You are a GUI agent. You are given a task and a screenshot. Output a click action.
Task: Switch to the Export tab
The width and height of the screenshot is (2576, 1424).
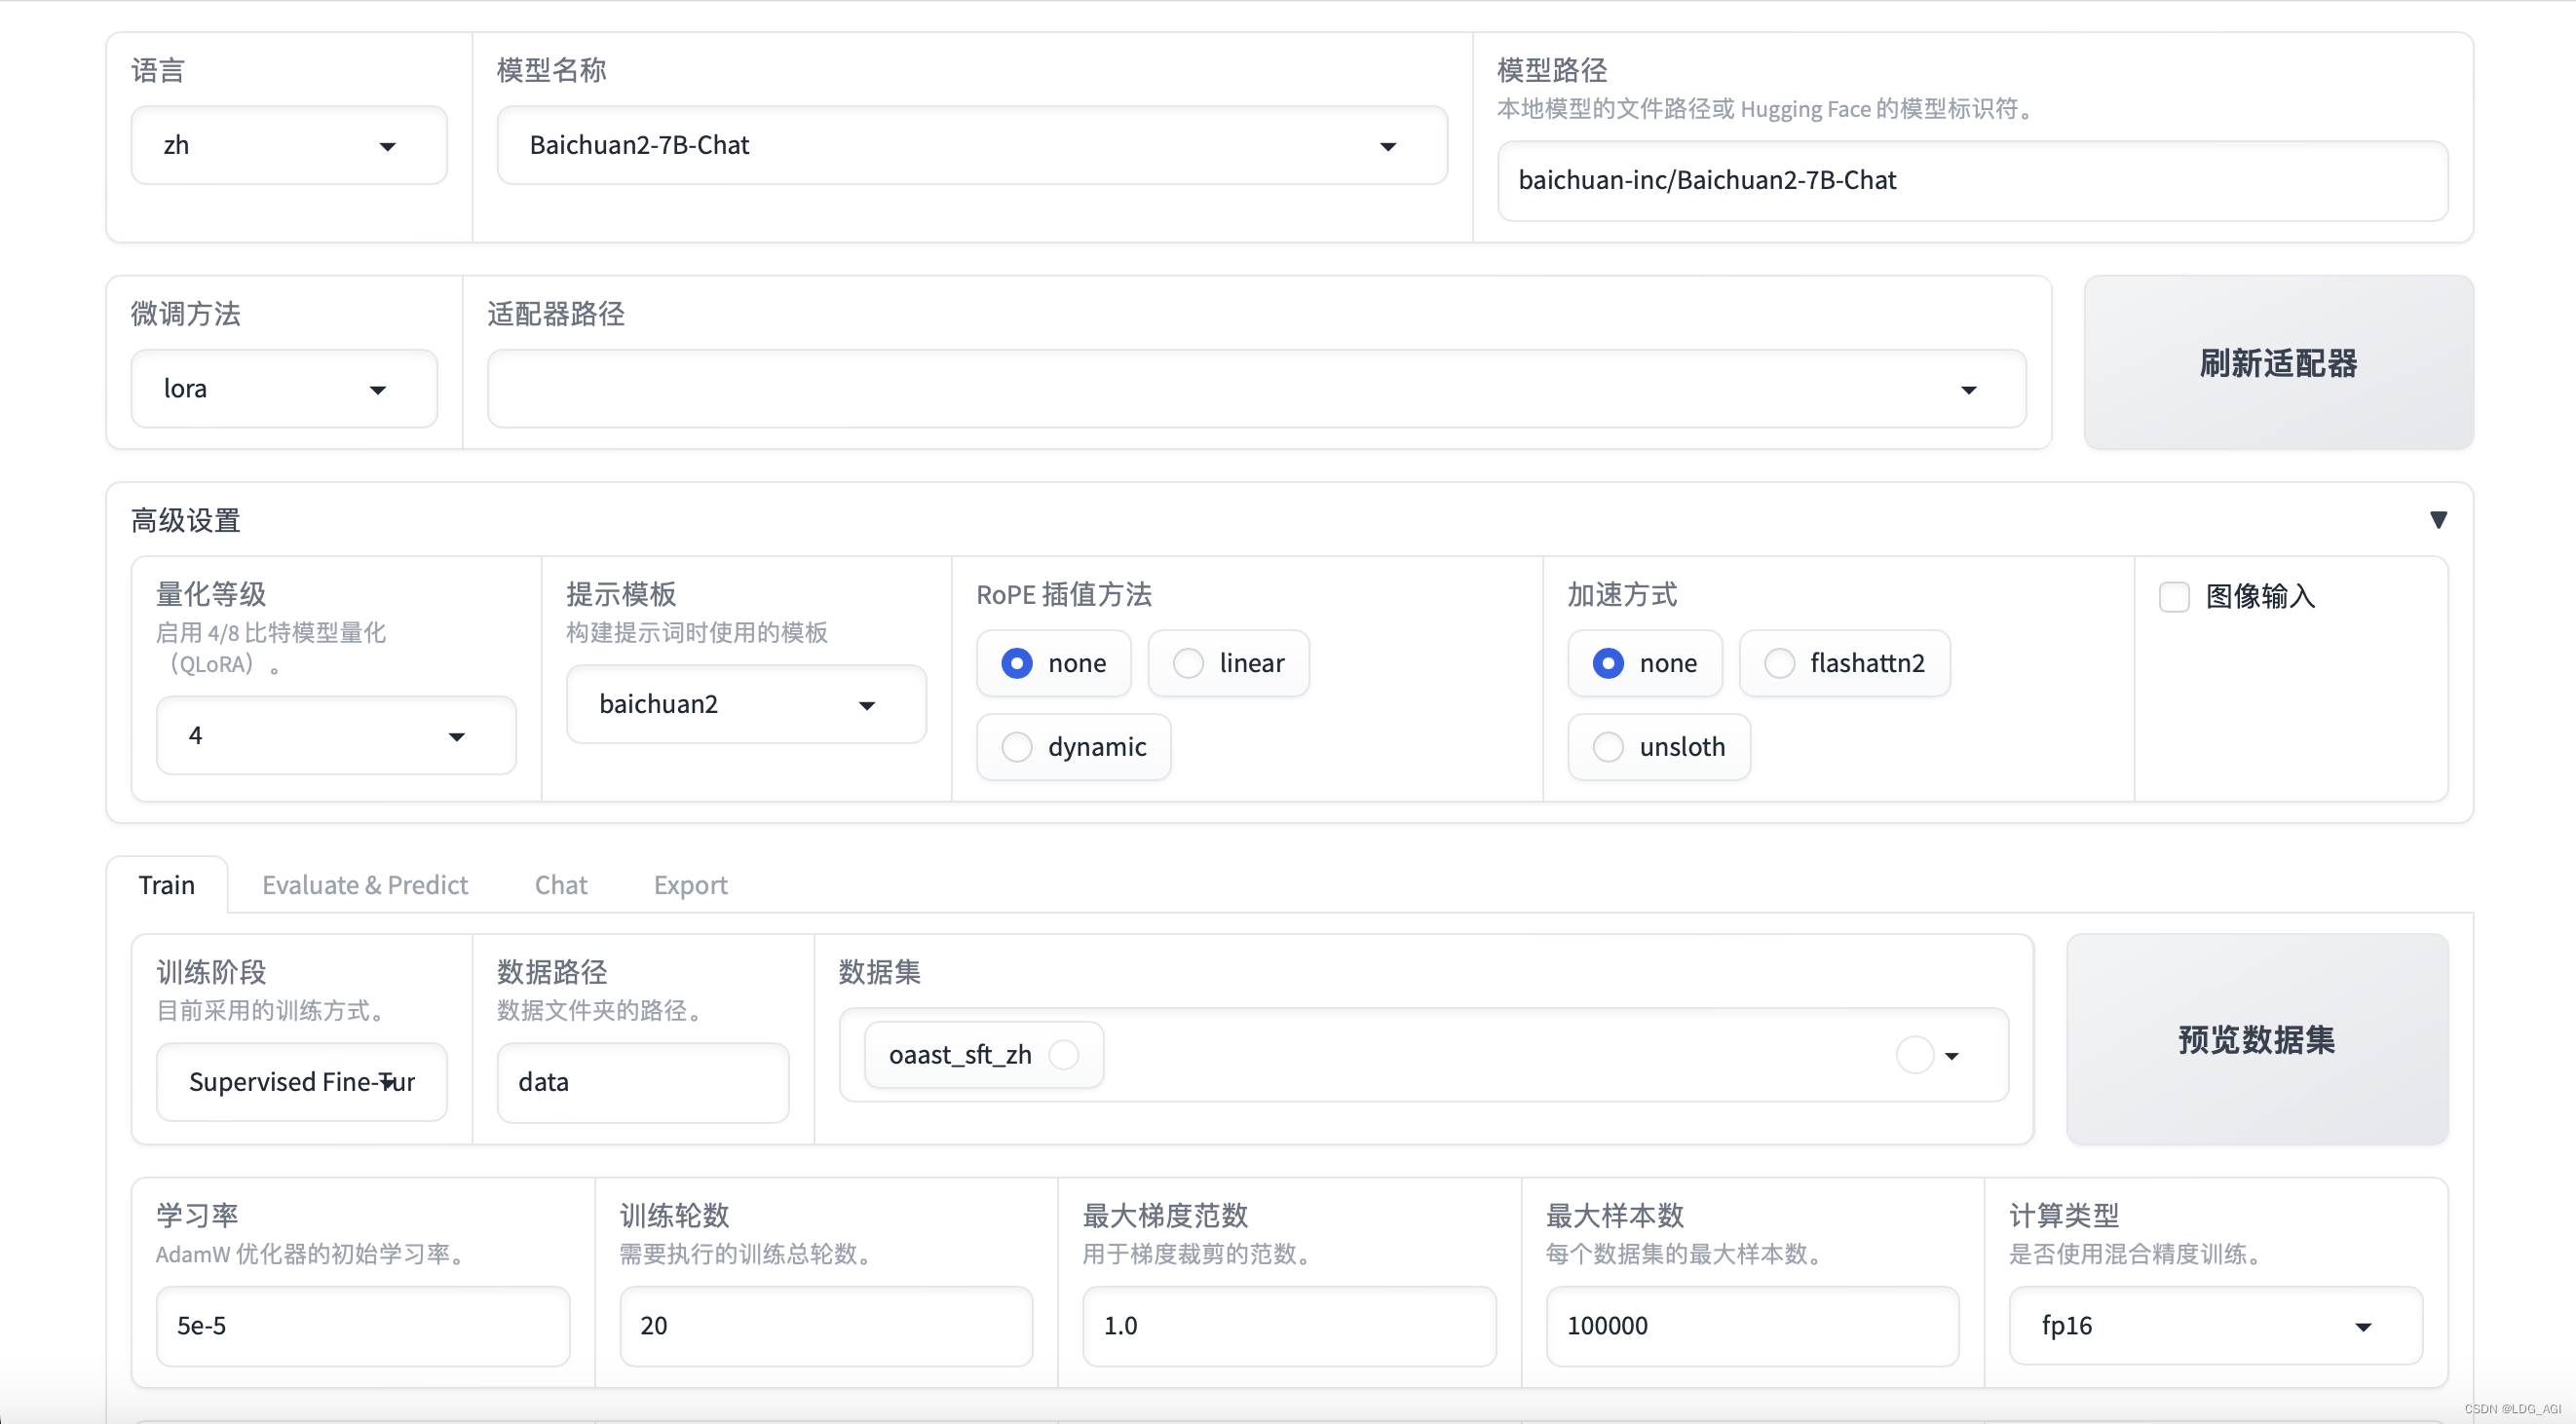coord(691,885)
